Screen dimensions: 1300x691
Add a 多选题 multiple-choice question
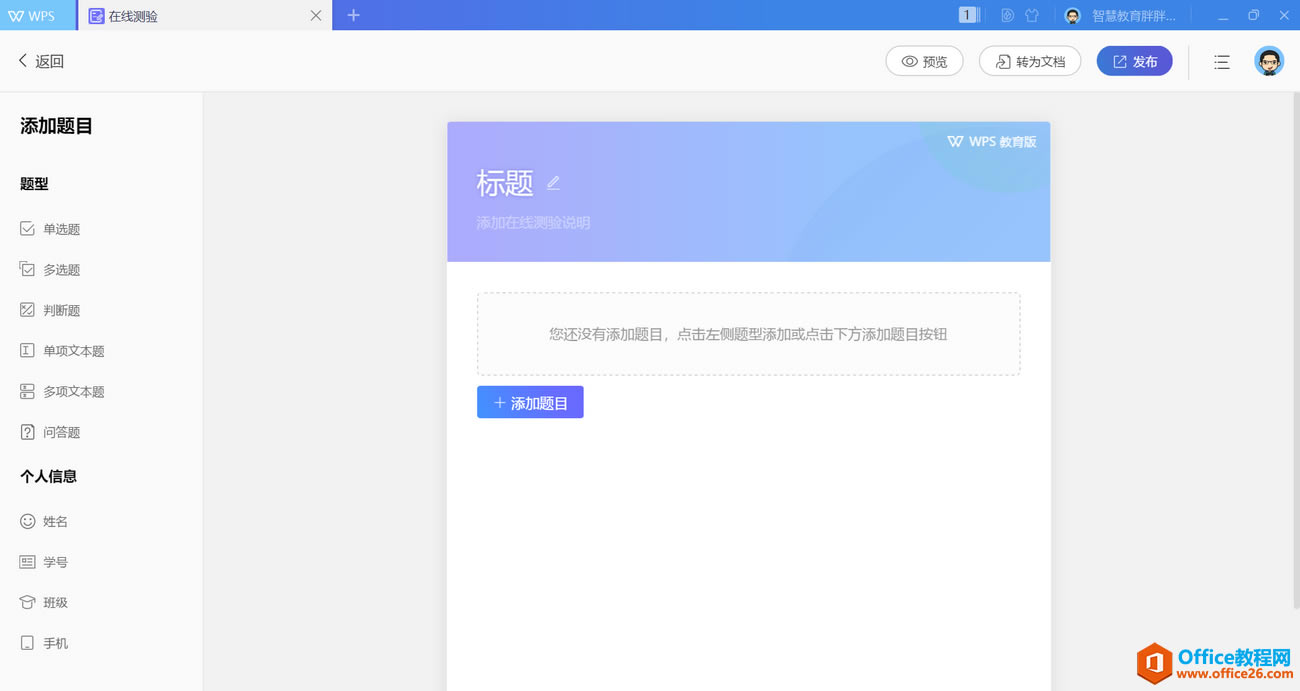[x=60, y=270]
